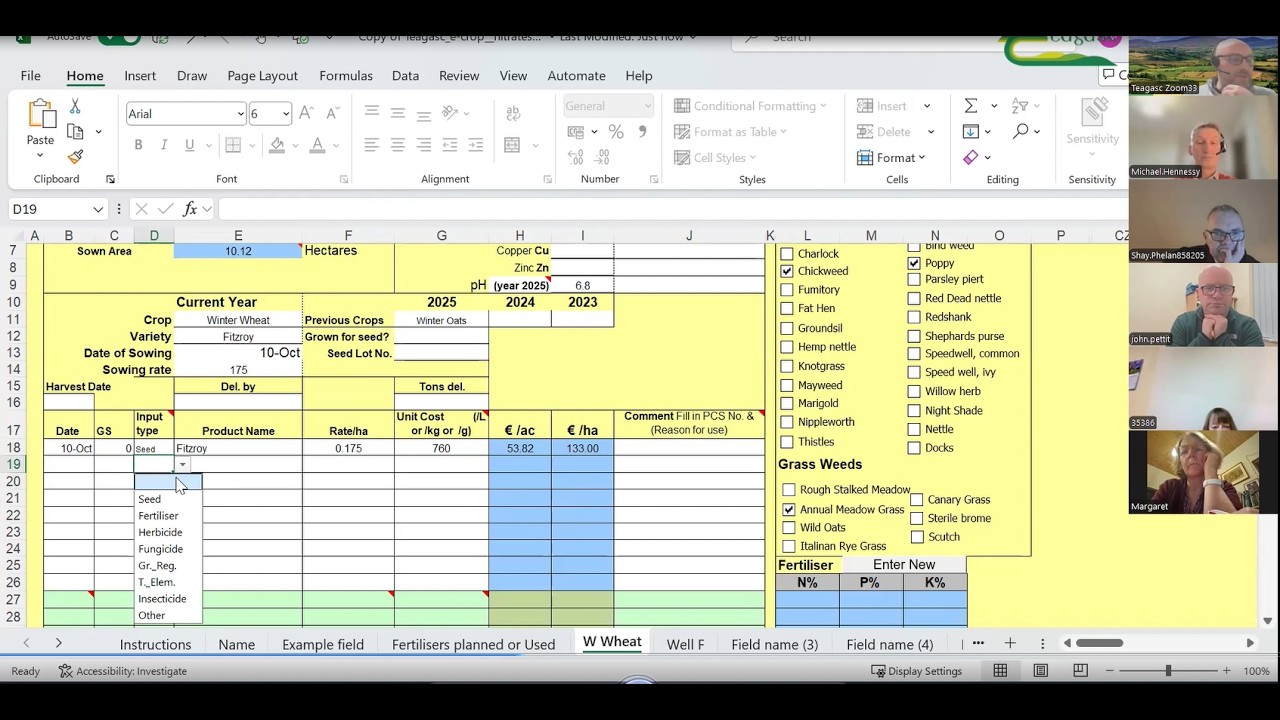Click the Clear eraser icon
This screenshot has height=720, width=1280.
970,157
